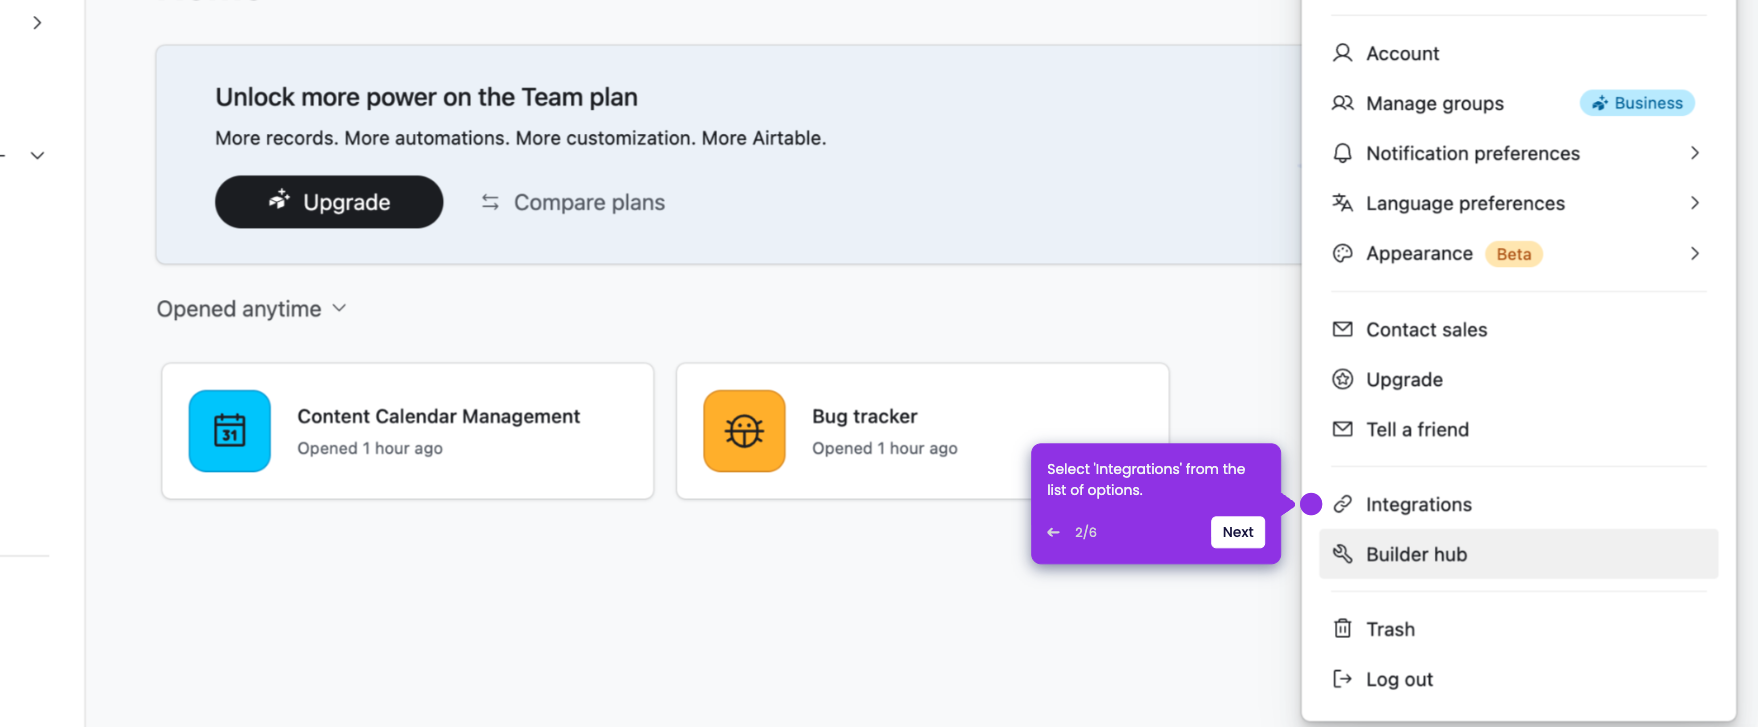Open Builder hub menu item
1758x727 pixels.
tap(1518, 554)
